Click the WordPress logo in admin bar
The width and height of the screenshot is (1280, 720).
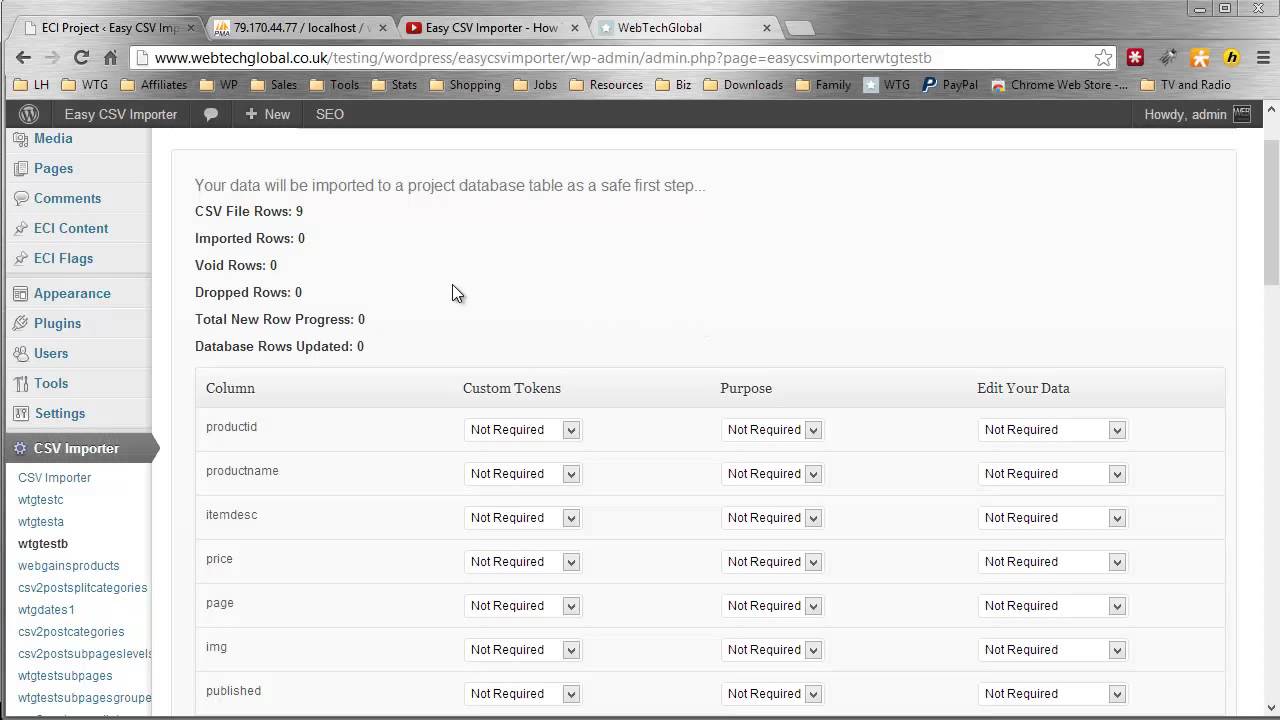(28, 114)
